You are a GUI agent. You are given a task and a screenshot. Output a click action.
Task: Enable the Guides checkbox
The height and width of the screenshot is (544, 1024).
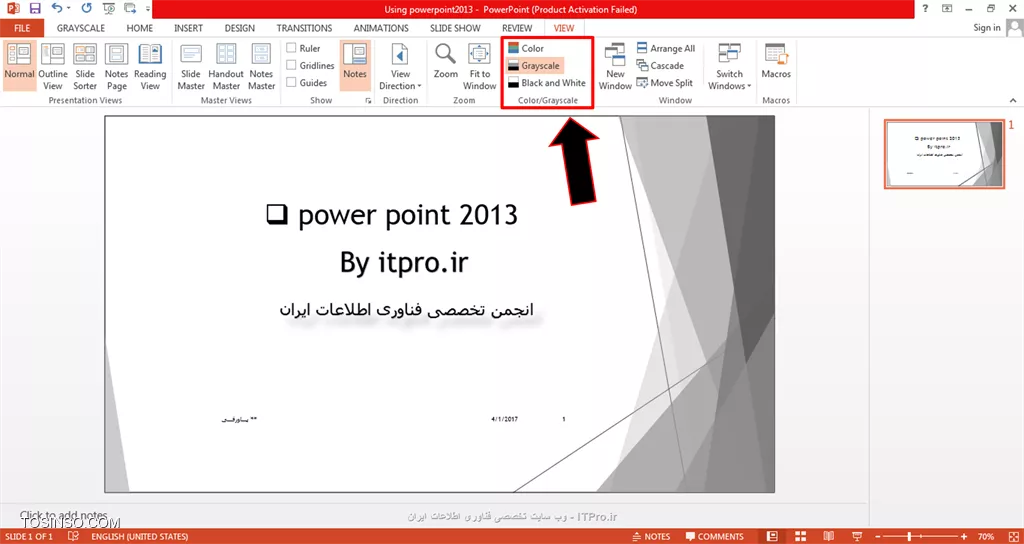292,82
